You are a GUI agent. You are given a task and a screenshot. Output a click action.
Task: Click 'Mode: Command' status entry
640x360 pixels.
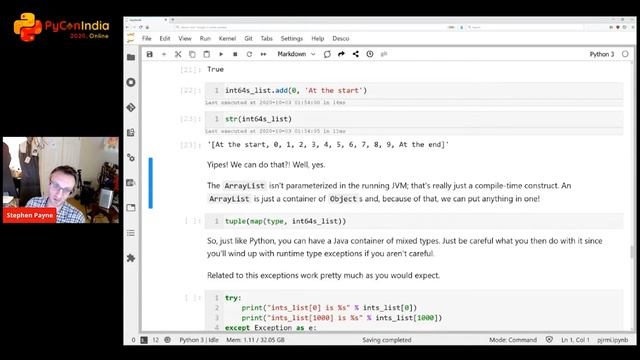click(x=513, y=340)
